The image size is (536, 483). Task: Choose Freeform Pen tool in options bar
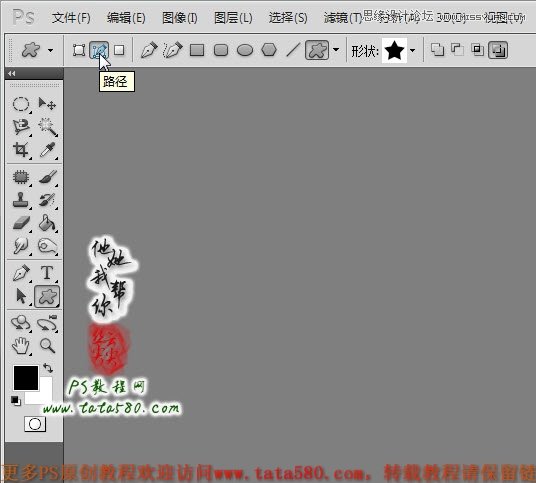pos(173,50)
